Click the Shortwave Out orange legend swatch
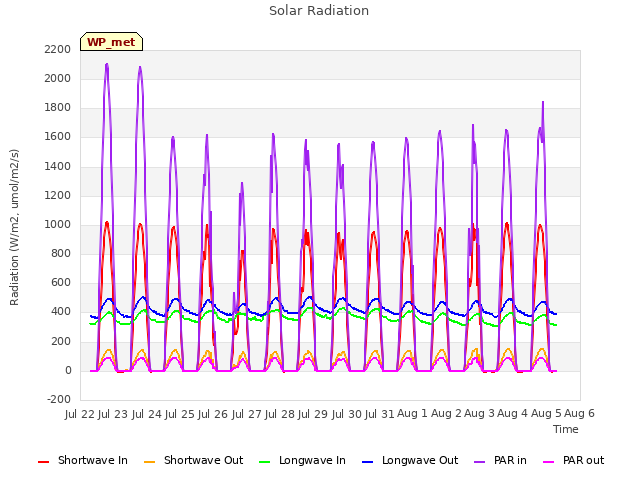 tap(150, 462)
